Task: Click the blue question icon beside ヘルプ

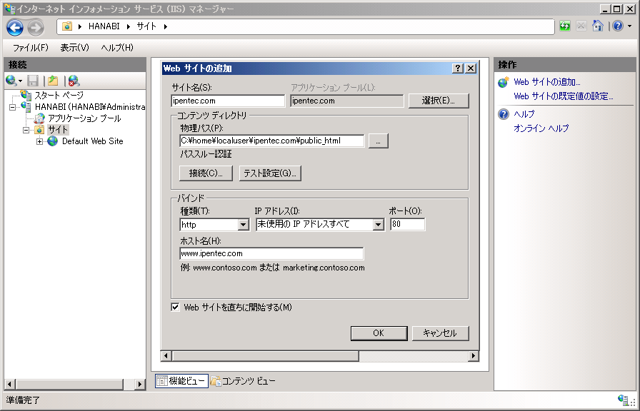Action: tap(504, 114)
